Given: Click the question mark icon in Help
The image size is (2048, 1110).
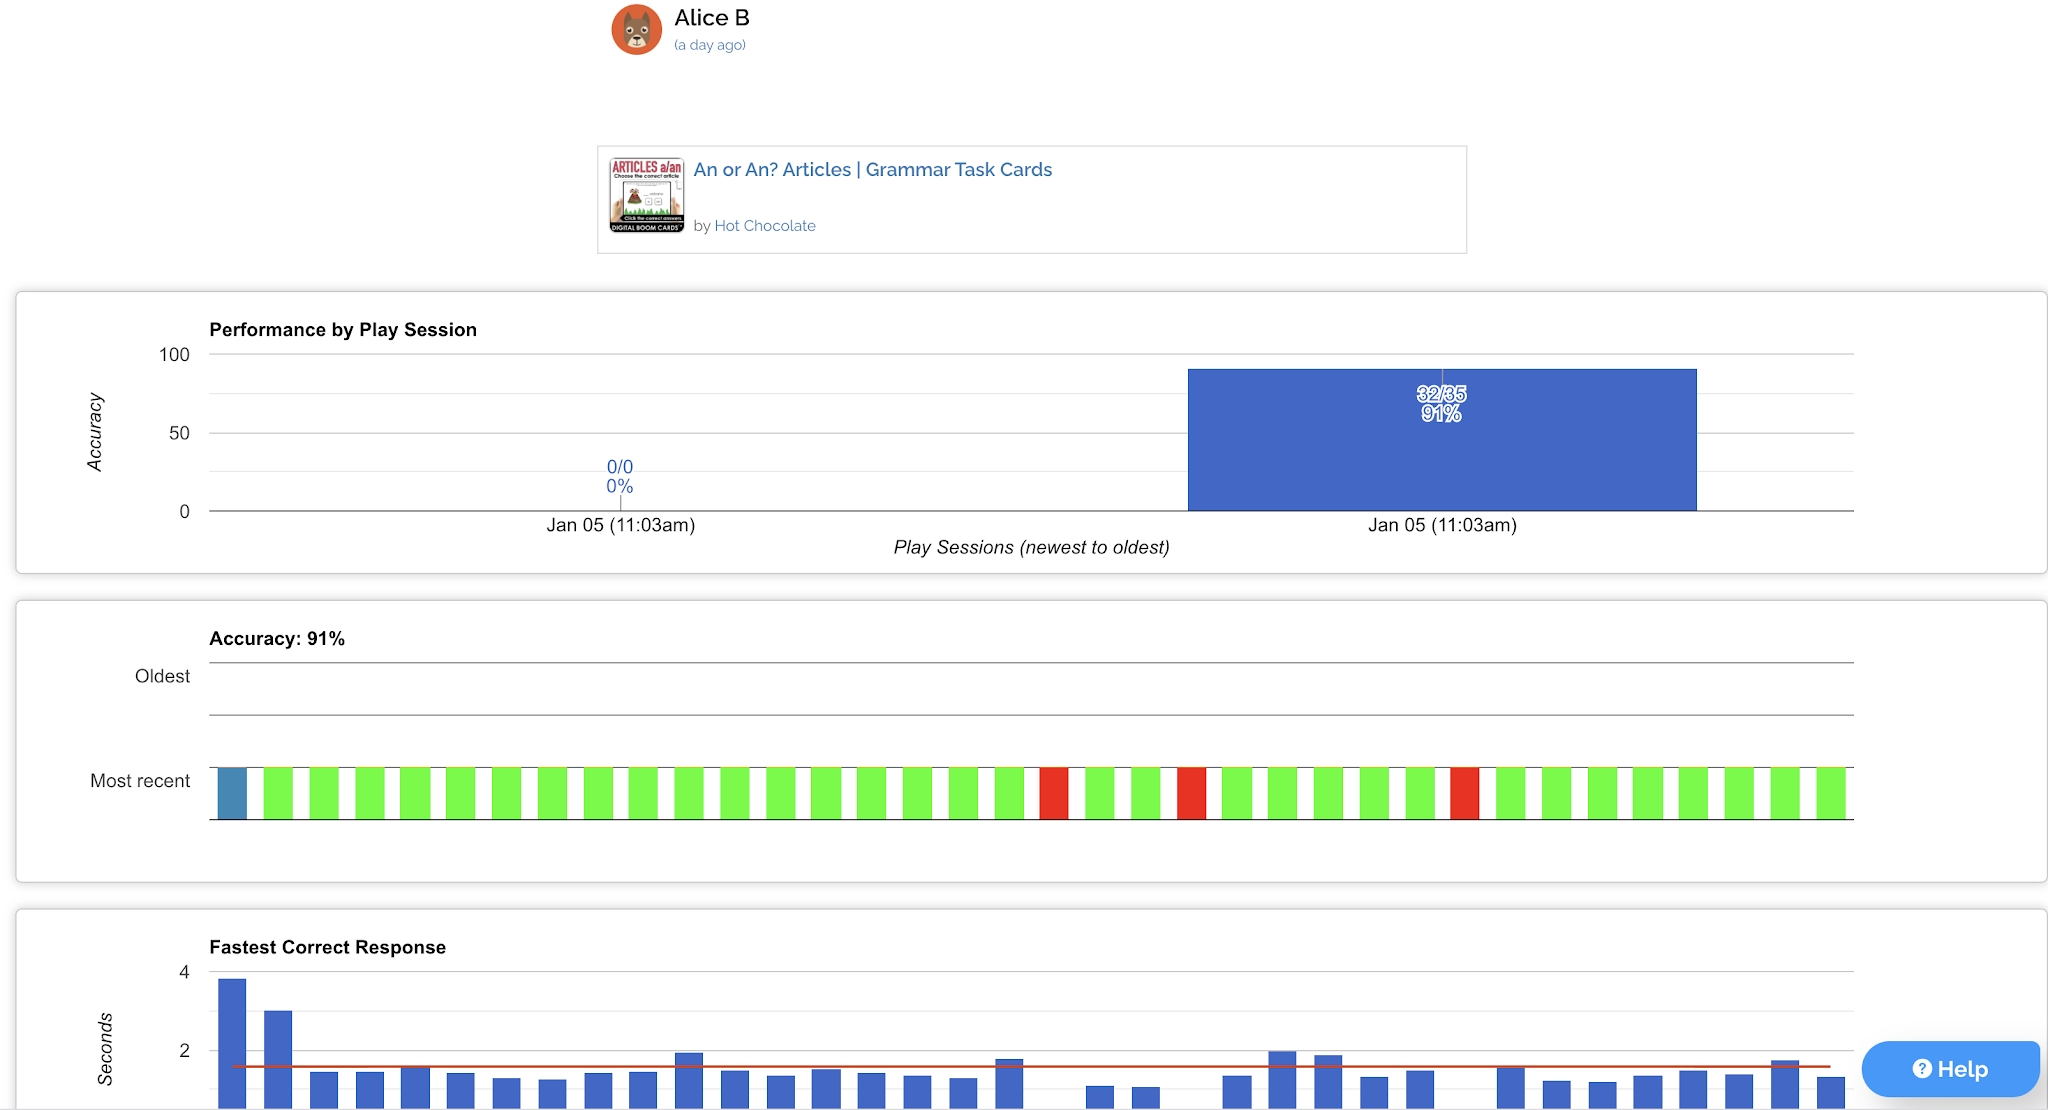Looking at the screenshot, I should click(x=1921, y=1069).
